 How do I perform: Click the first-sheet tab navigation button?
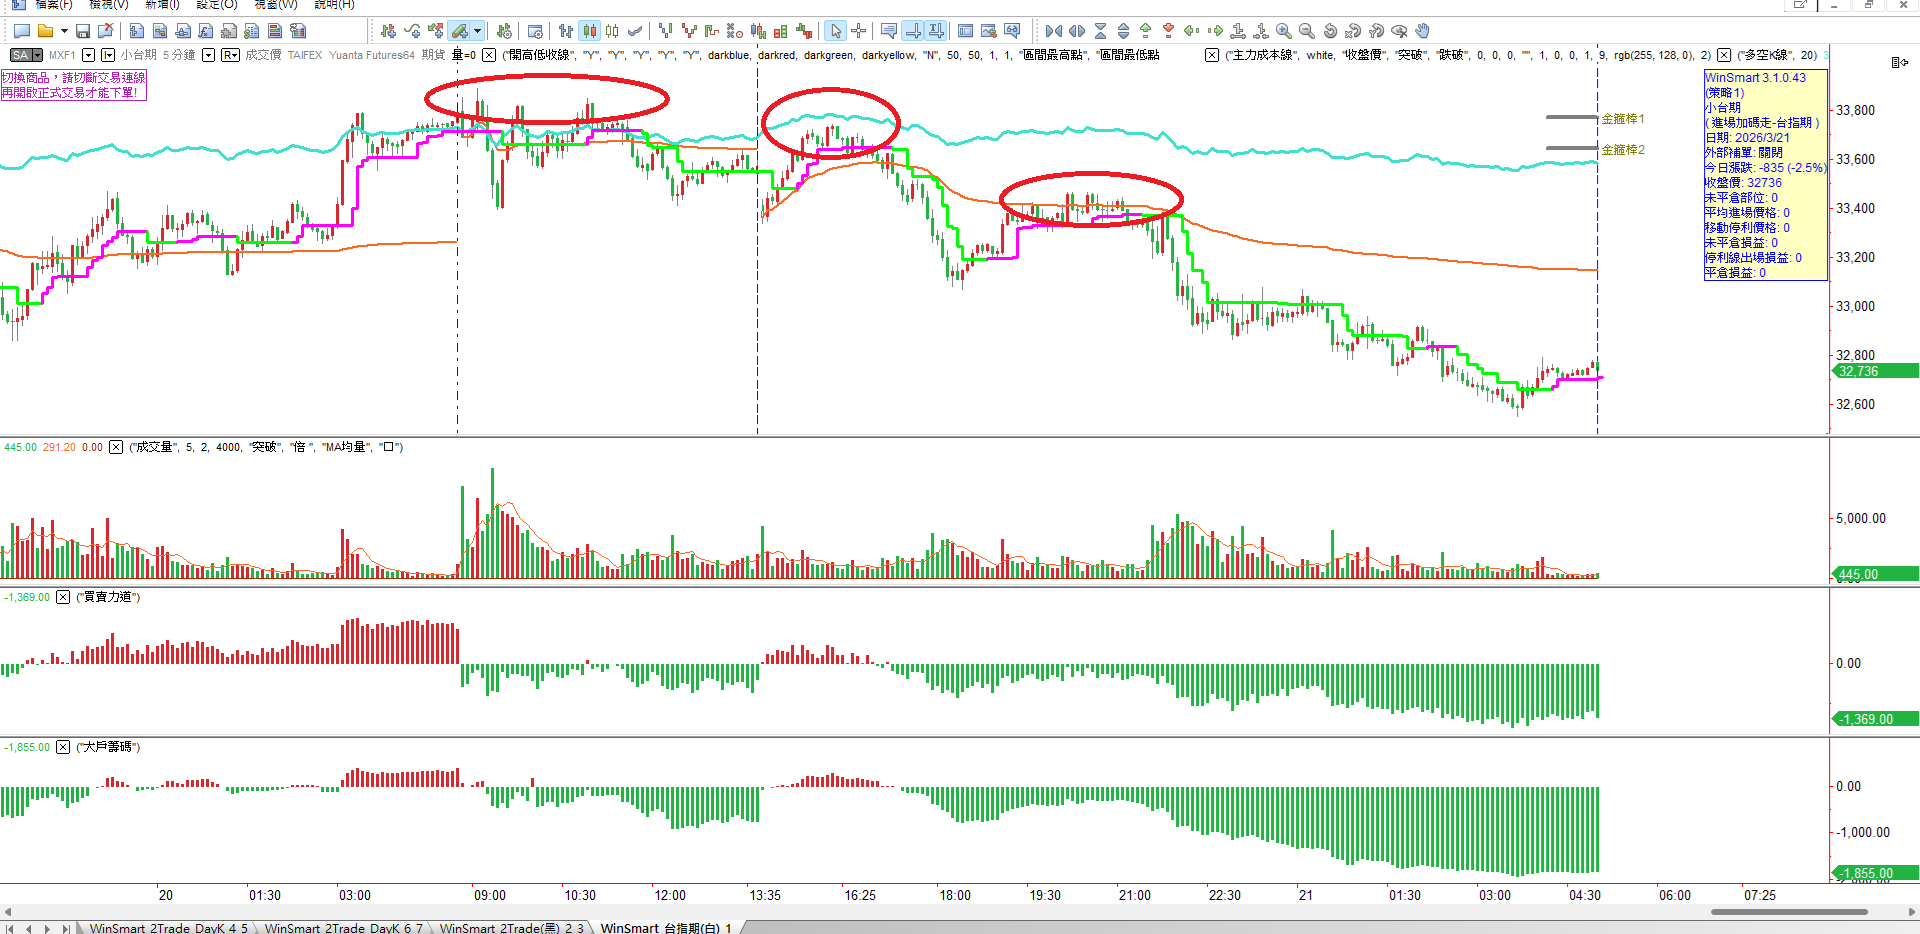click(x=10, y=928)
